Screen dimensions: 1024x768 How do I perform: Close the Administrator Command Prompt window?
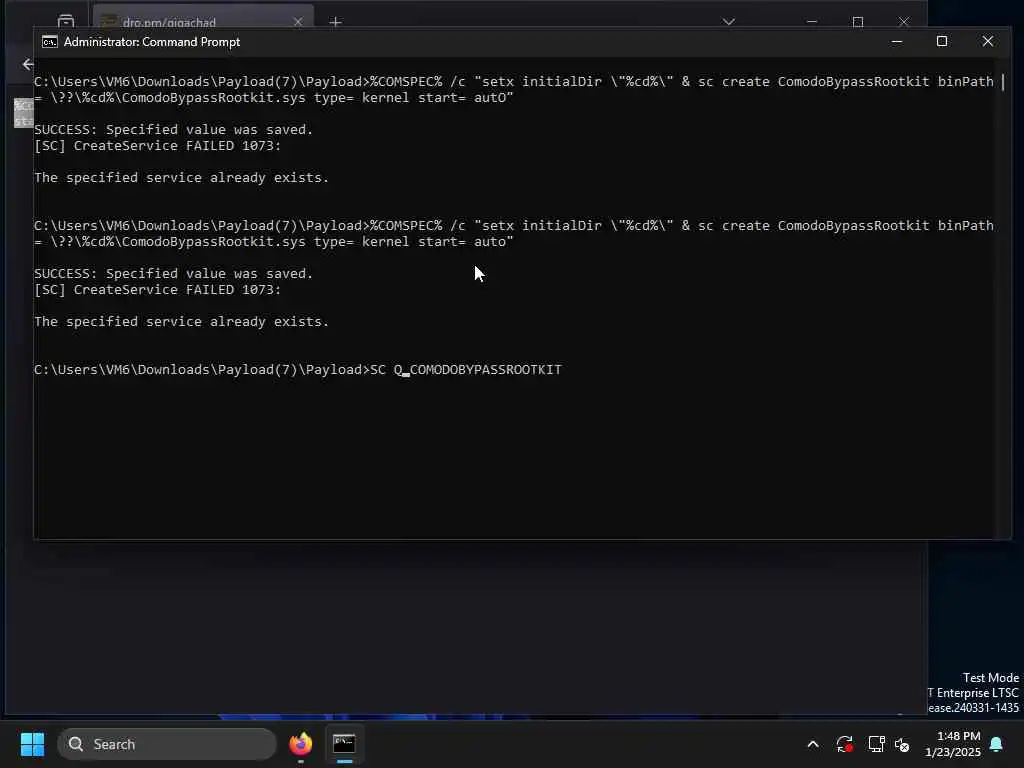pos(987,42)
